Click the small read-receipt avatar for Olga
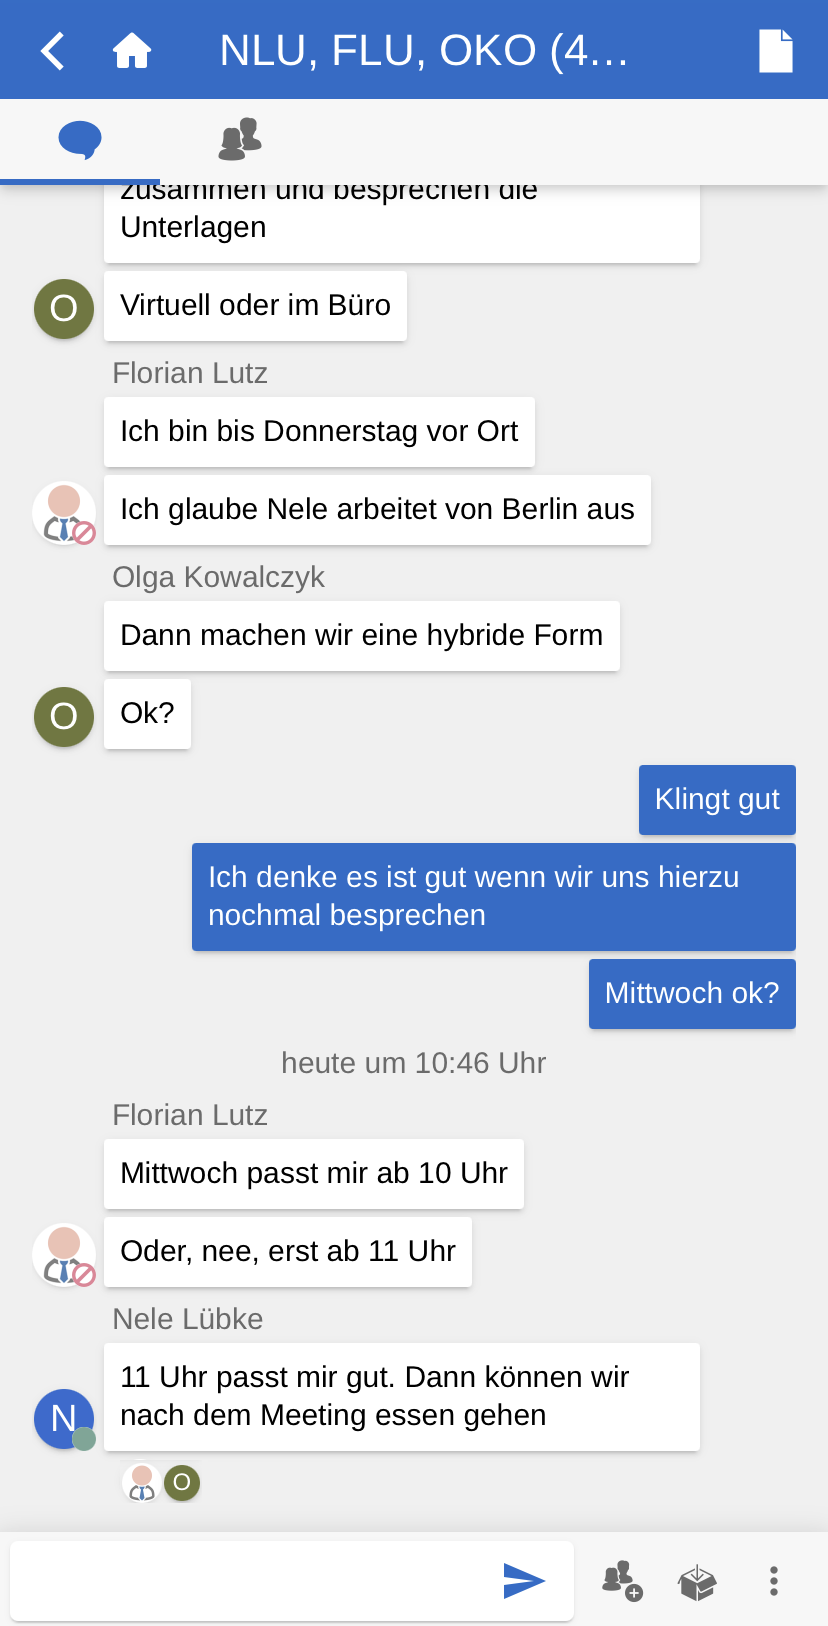Screen dimensions: 828x1626 pyautogui.click(x=182, y=1483)
